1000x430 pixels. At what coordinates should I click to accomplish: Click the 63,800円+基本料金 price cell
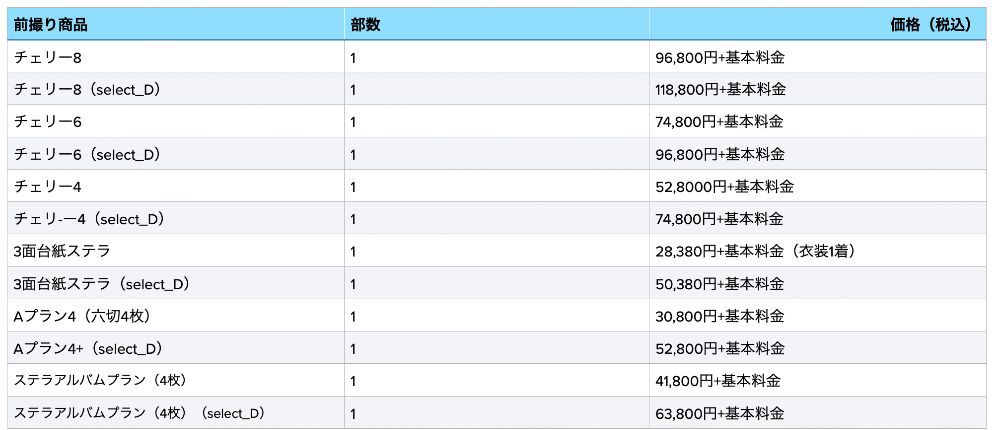click(x=720, y=413)
